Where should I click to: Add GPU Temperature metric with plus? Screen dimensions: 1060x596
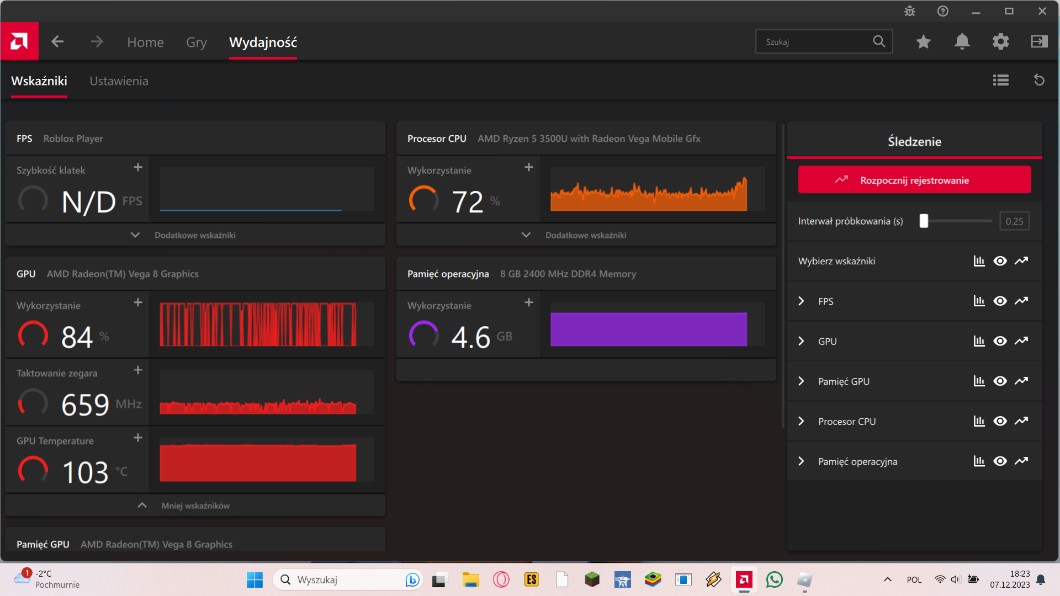point(138,438)
